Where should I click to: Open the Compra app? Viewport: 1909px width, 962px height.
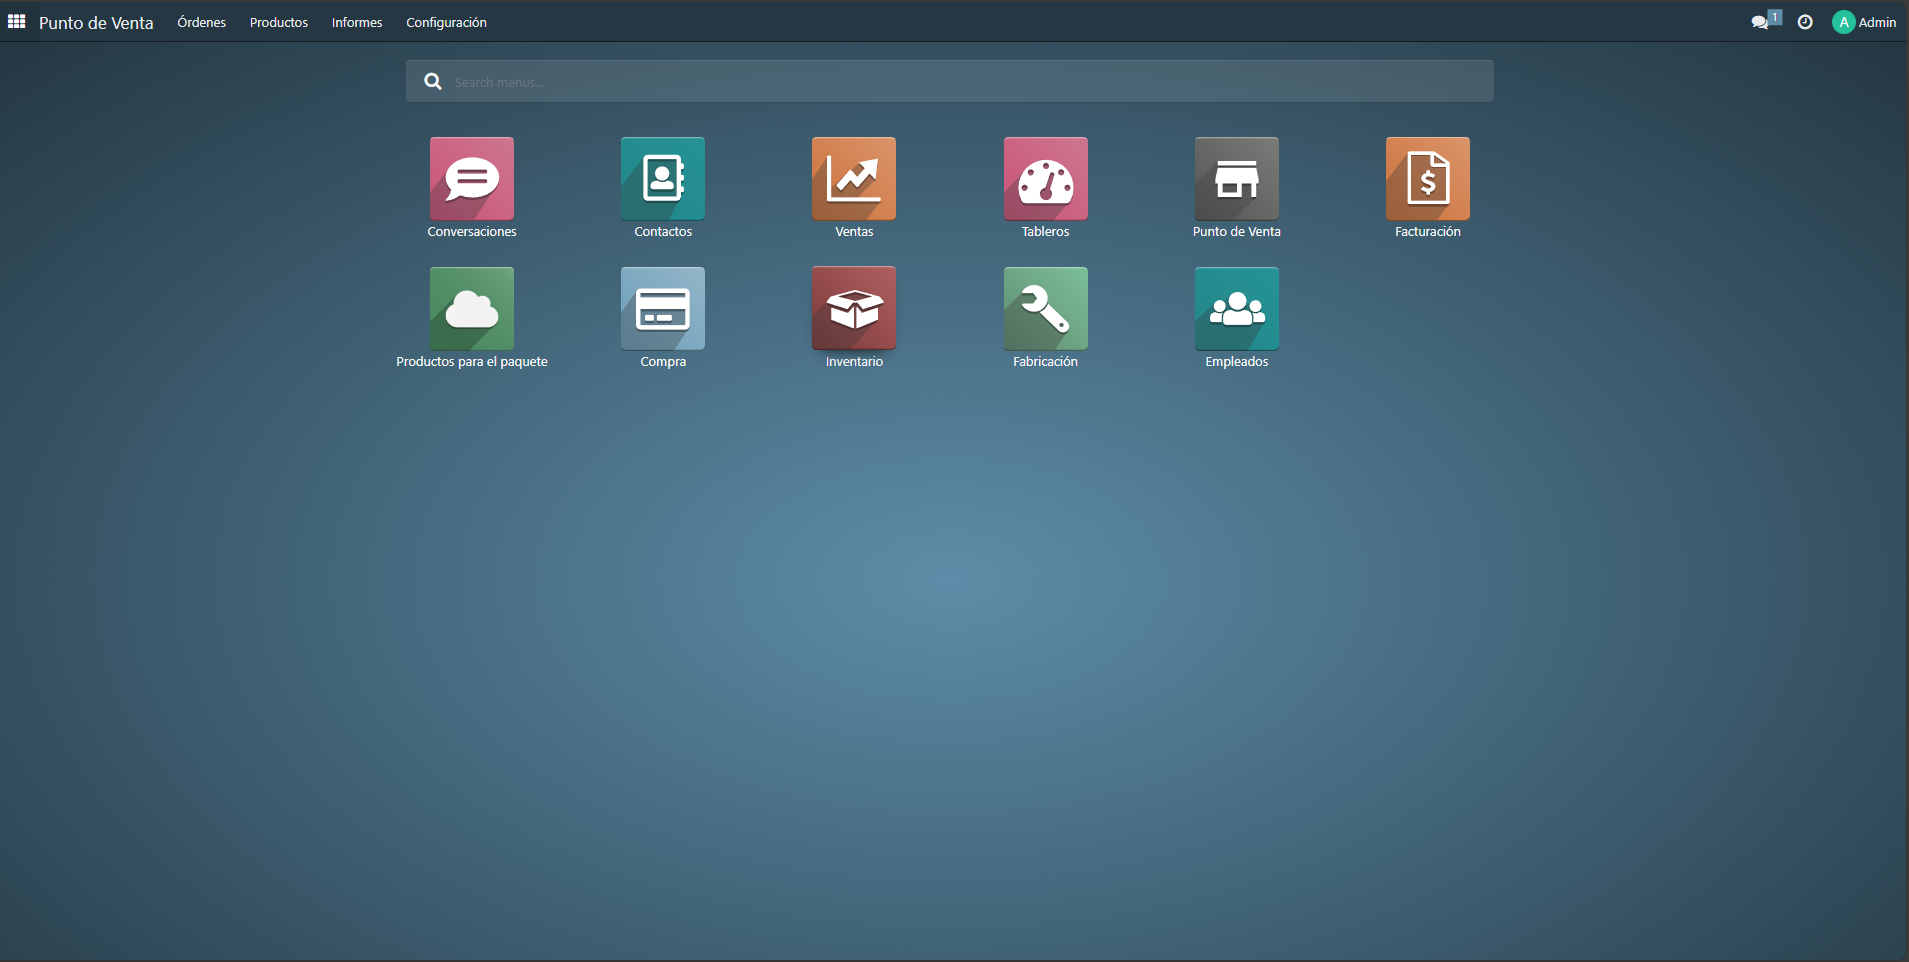point(662,309)
